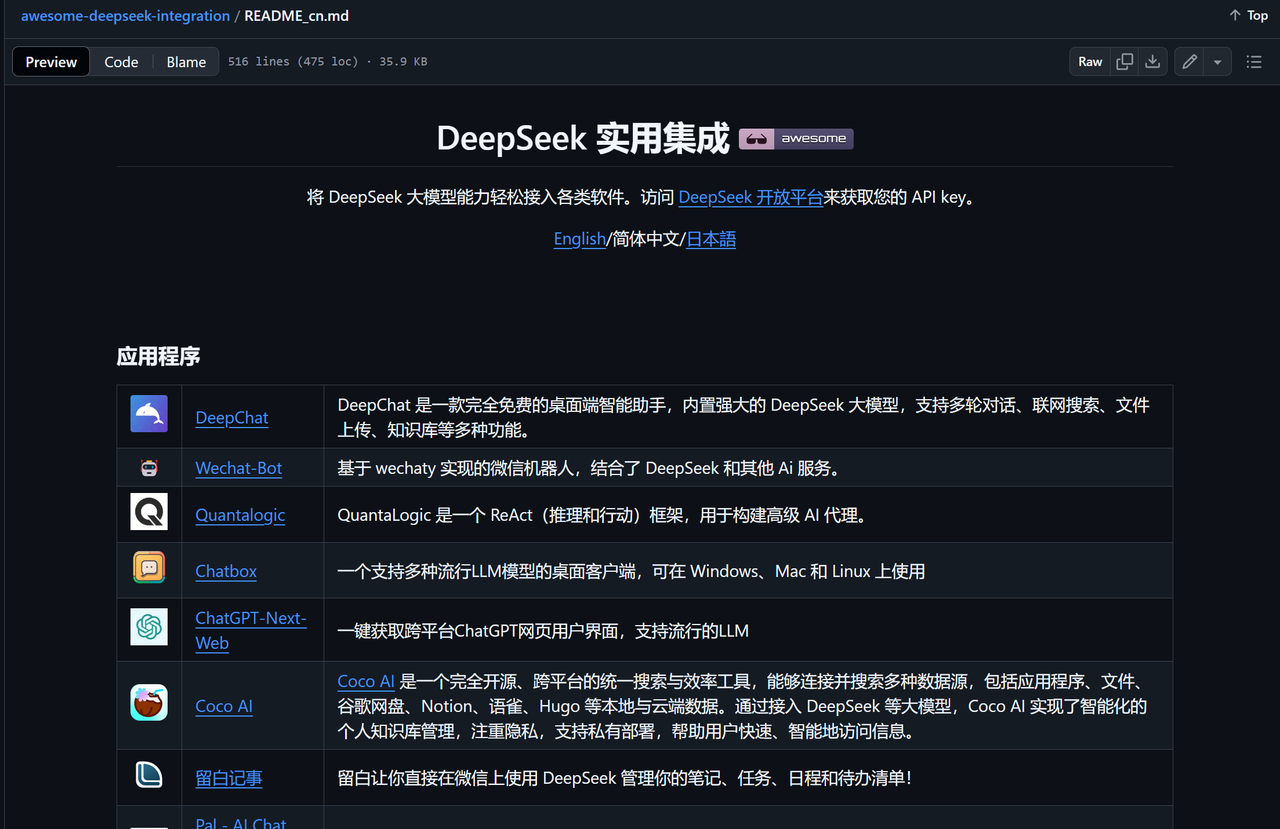The height and width of the screenshot is (829, 1280).
Task: Open the ChatGPT-Next-Web link
Action: tap(251, 630)
